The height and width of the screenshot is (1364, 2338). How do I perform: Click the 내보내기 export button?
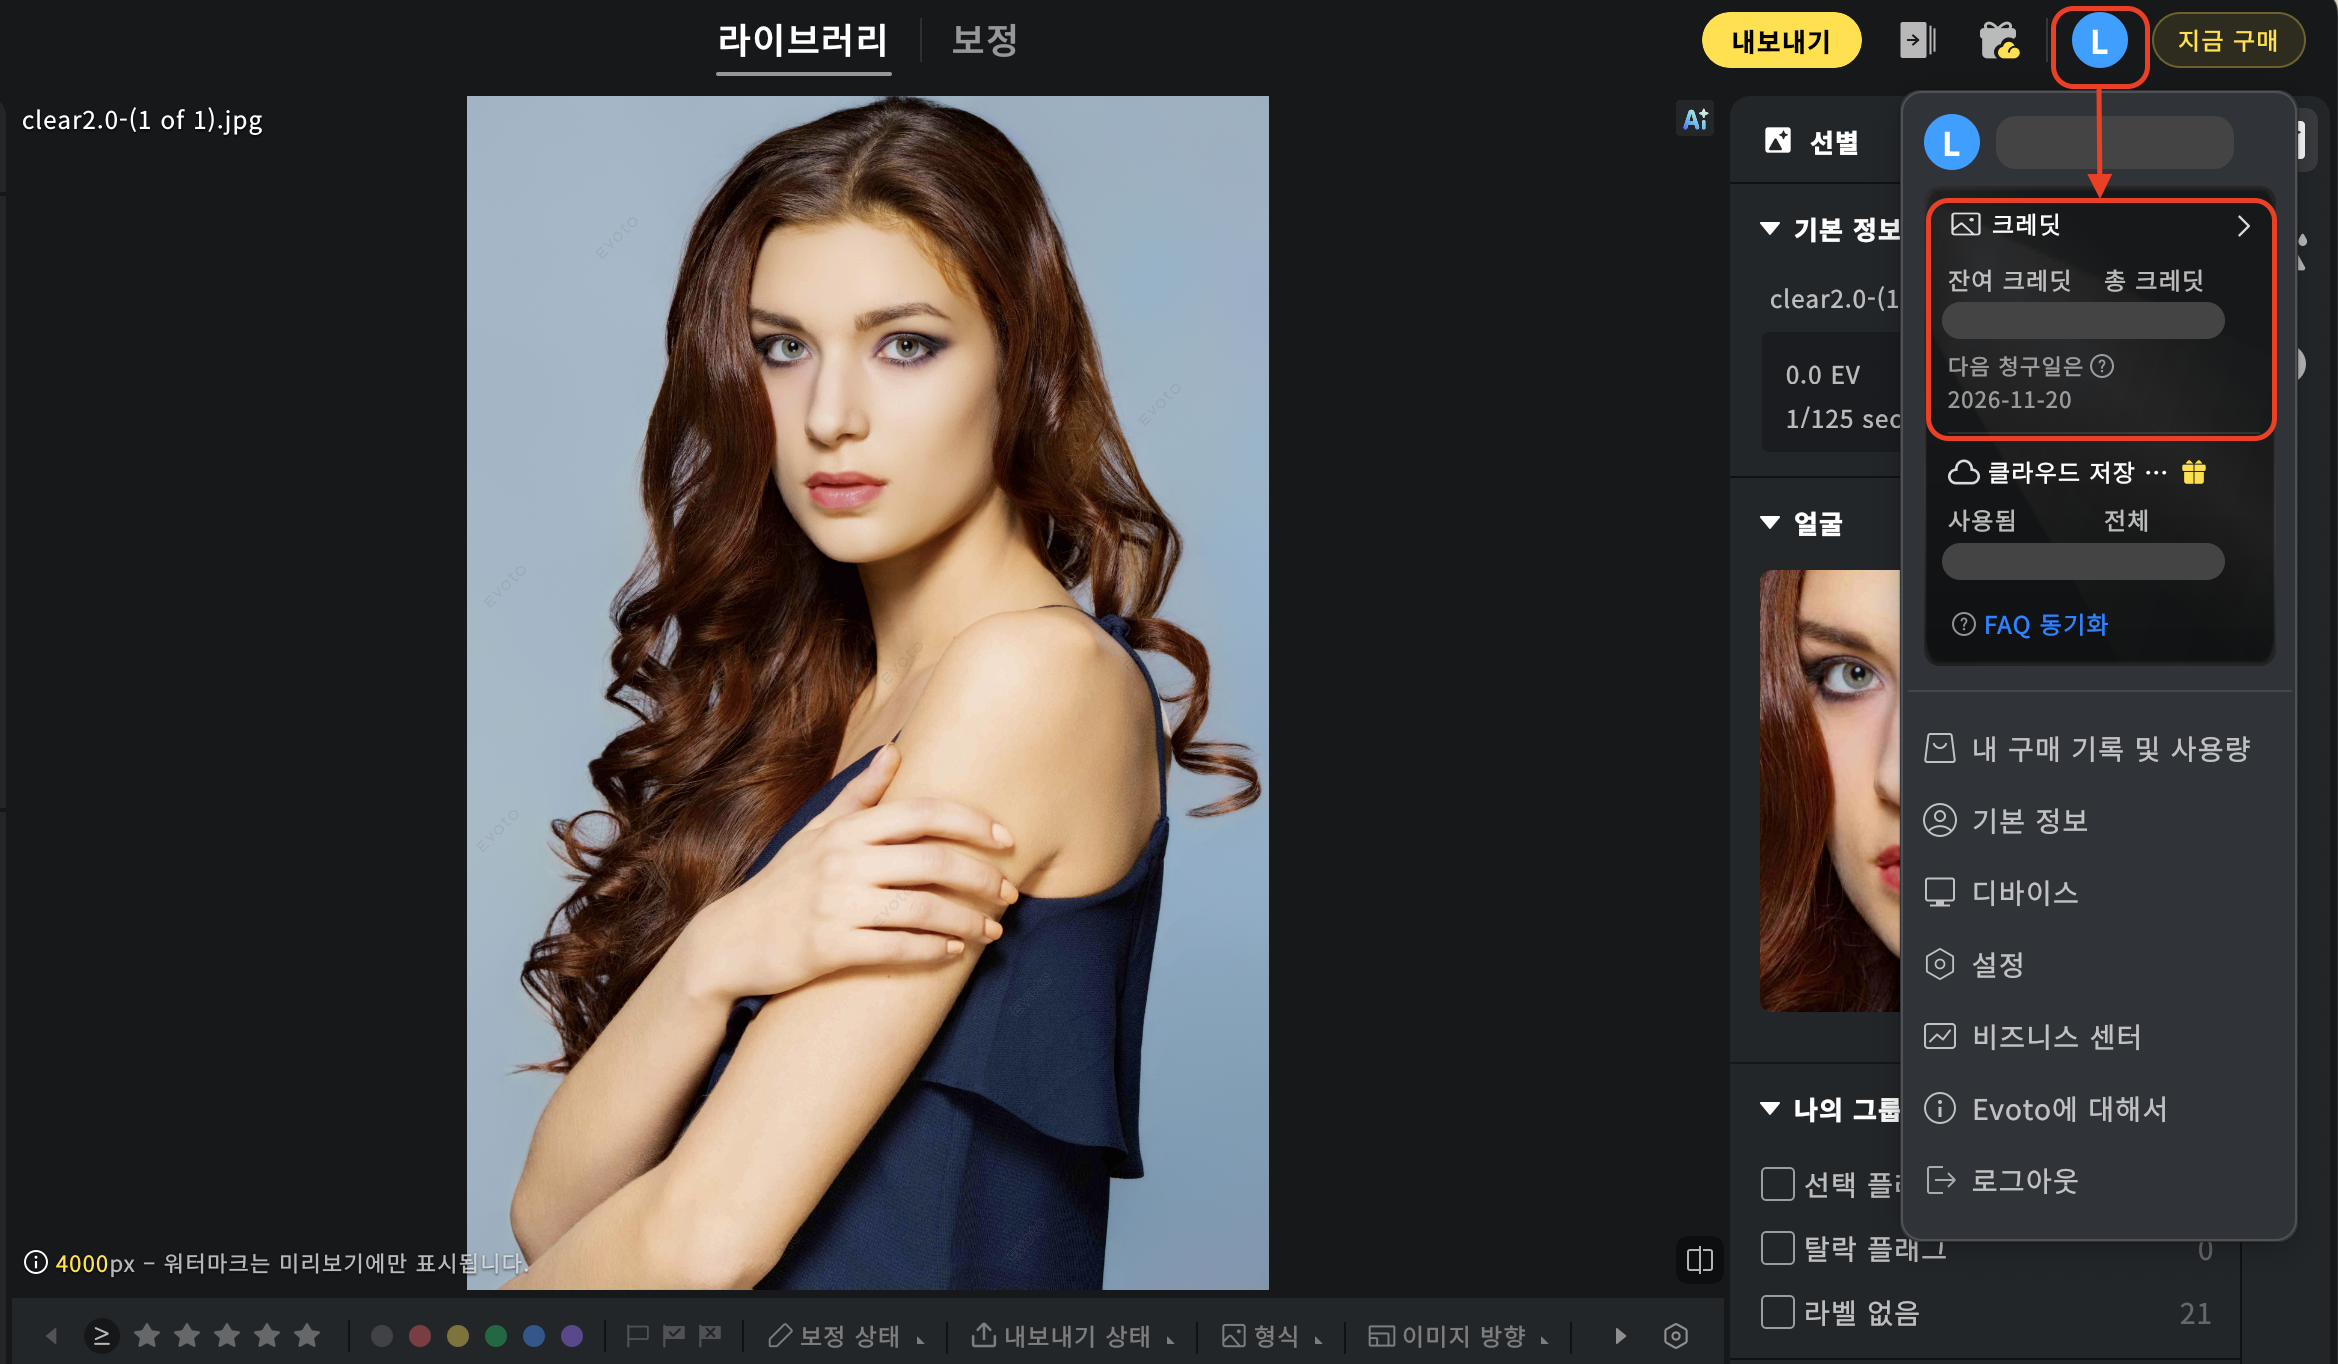pyautogui.click(x=1780, y=41)
